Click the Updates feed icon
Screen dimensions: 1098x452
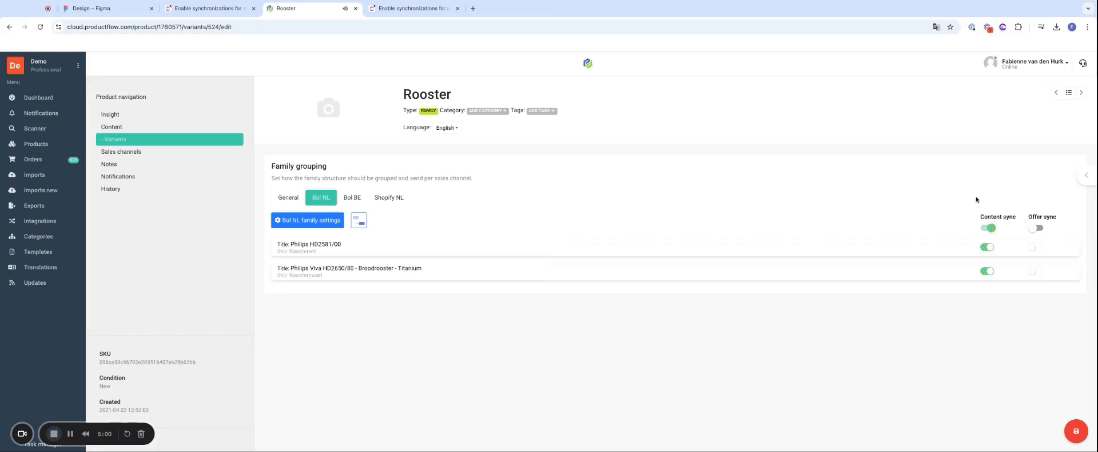12,282
